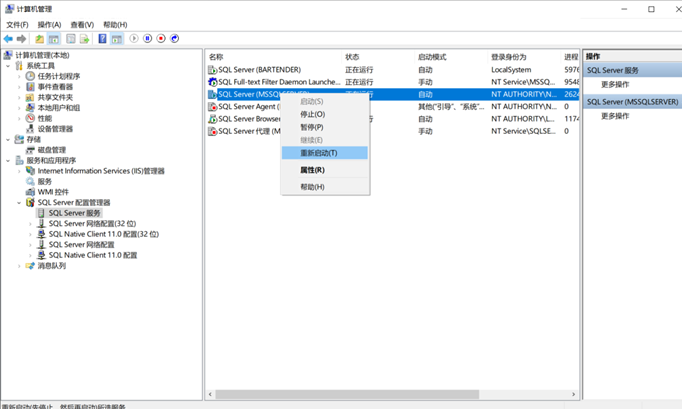Click the Restart service toolbar icon
682x409 pixels.
174,39
